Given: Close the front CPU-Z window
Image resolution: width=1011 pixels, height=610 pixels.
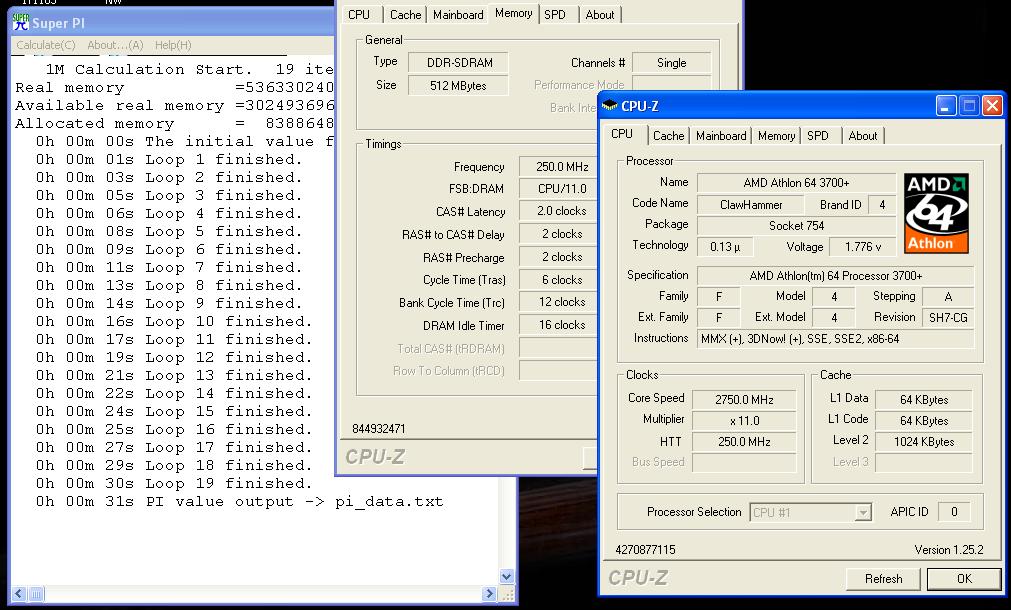Looking at the screenshot, I should pyautogui.click(x=992, y=106).
